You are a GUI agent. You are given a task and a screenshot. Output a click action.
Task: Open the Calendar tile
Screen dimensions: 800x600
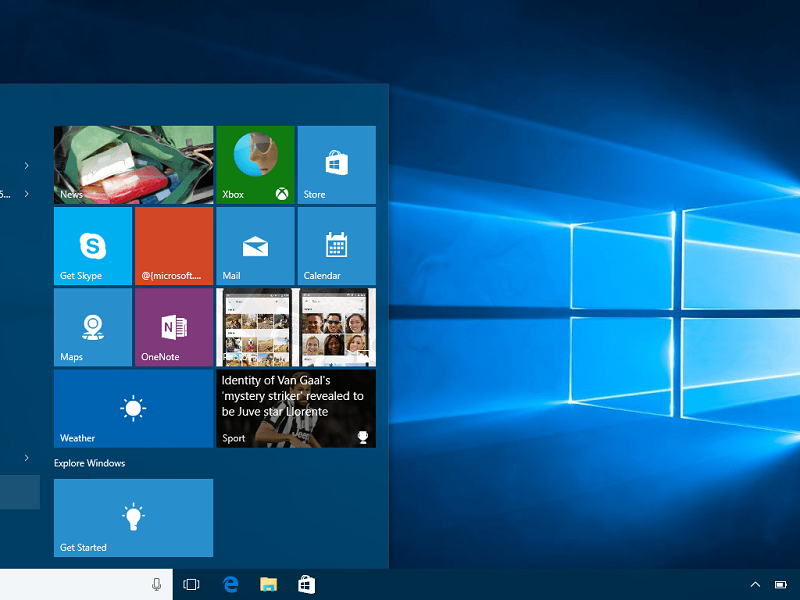pos(336,246)
